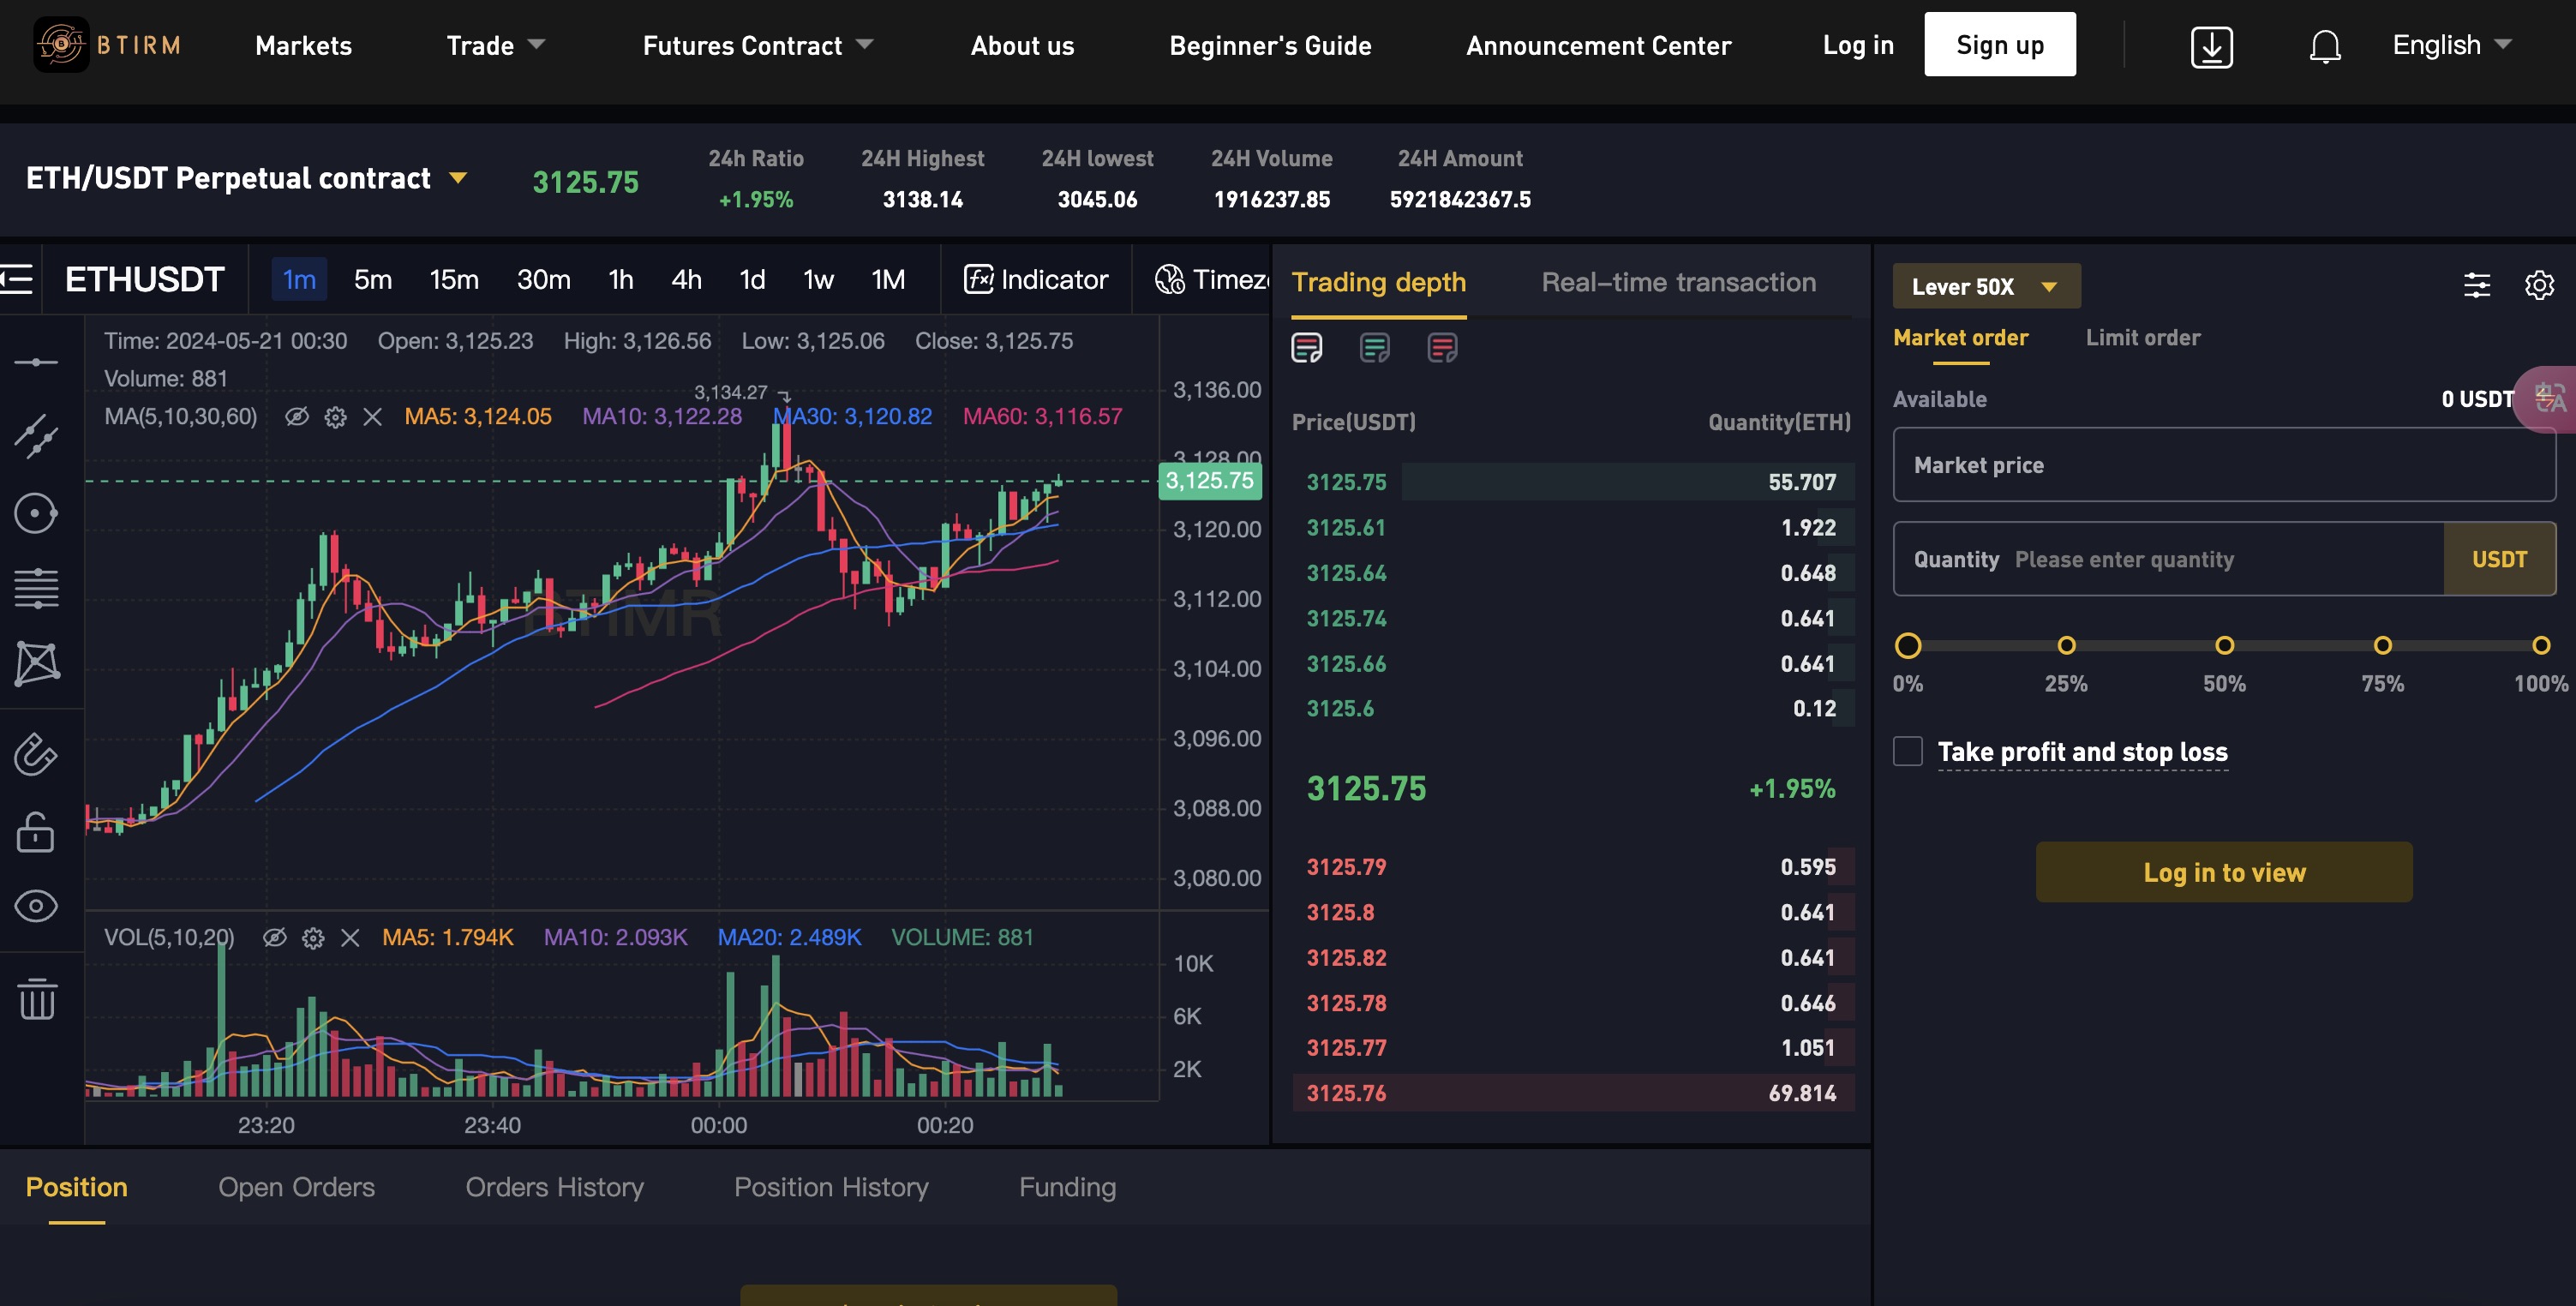Click the Sign up button

coord(1999,44)
